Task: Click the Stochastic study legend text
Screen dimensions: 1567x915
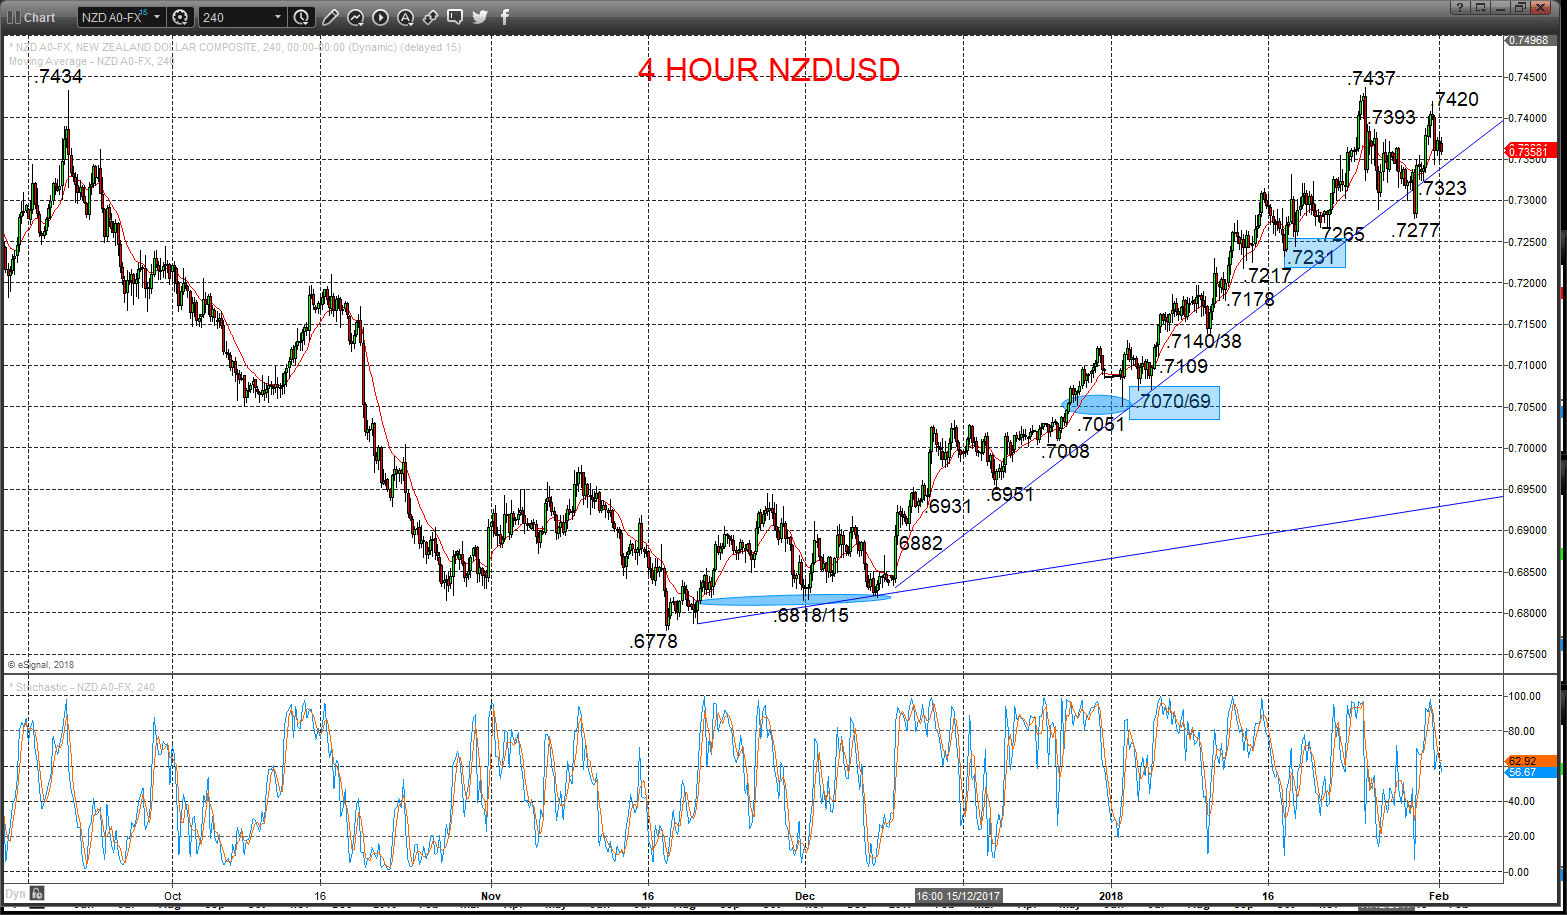Action: pos(84,687)
